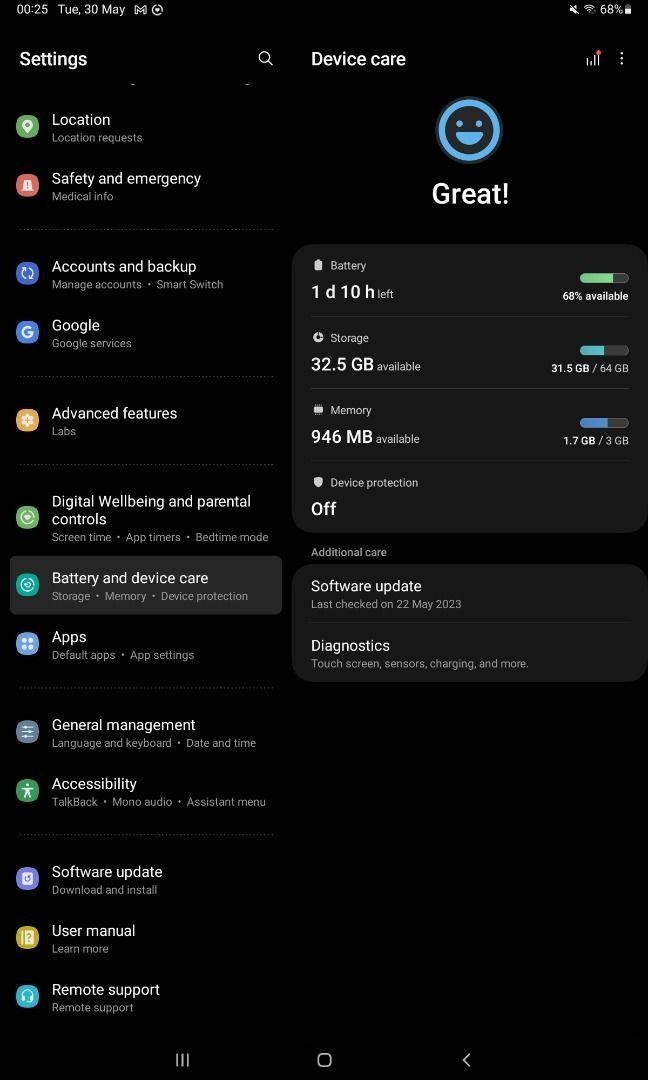Open the care report bar-chart icon
This screenshot has width=648, height=1080.
click(593, 59)
